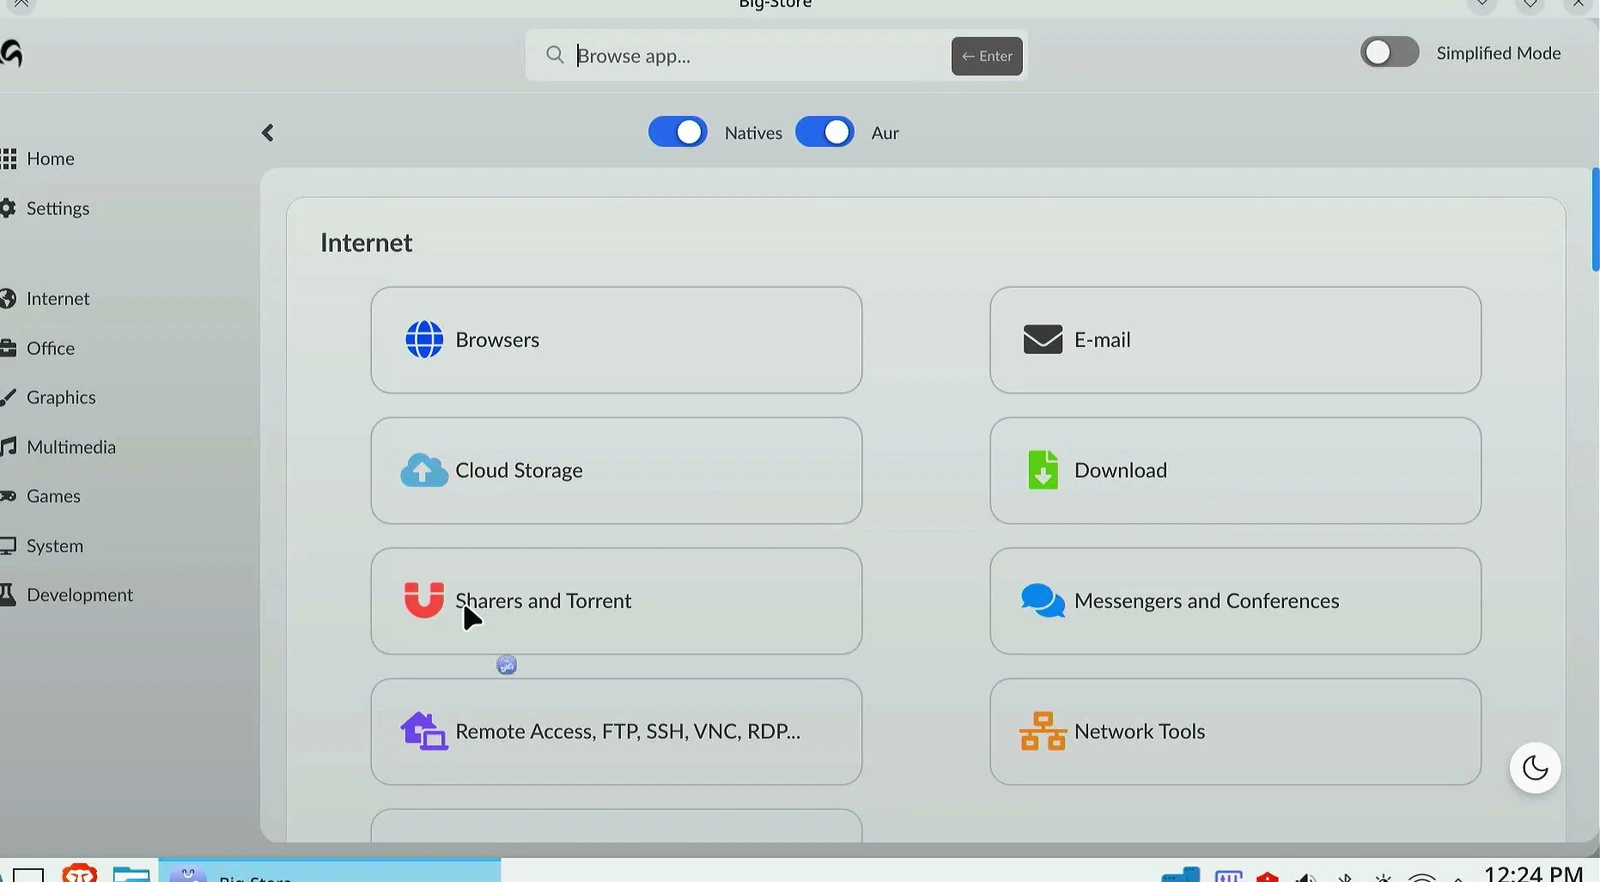Click the Multimedia music note icon
1600x882 pixels.
[x=8, y=447]
